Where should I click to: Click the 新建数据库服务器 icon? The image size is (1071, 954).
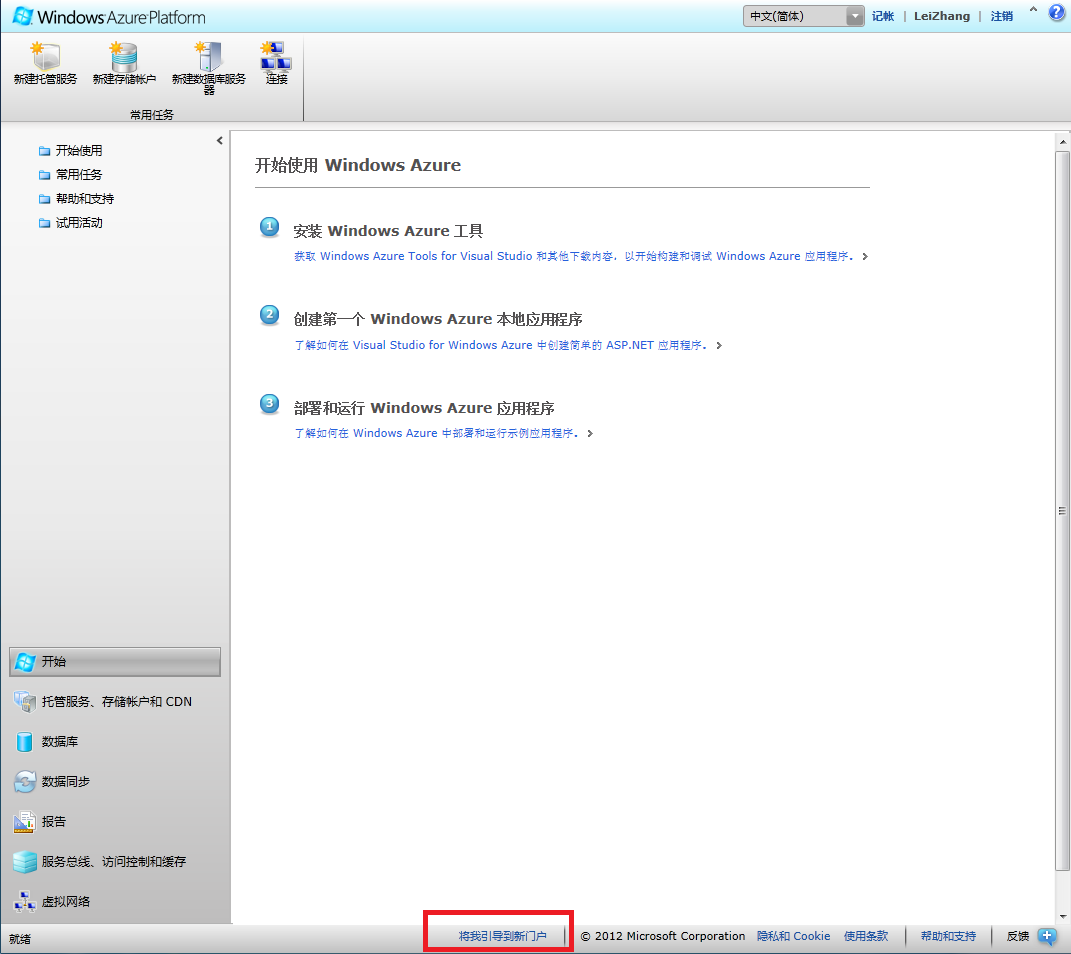[x=208, y=57]
